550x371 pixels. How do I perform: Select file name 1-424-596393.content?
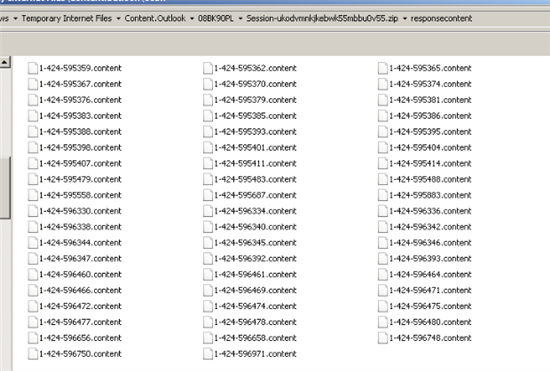430,258
